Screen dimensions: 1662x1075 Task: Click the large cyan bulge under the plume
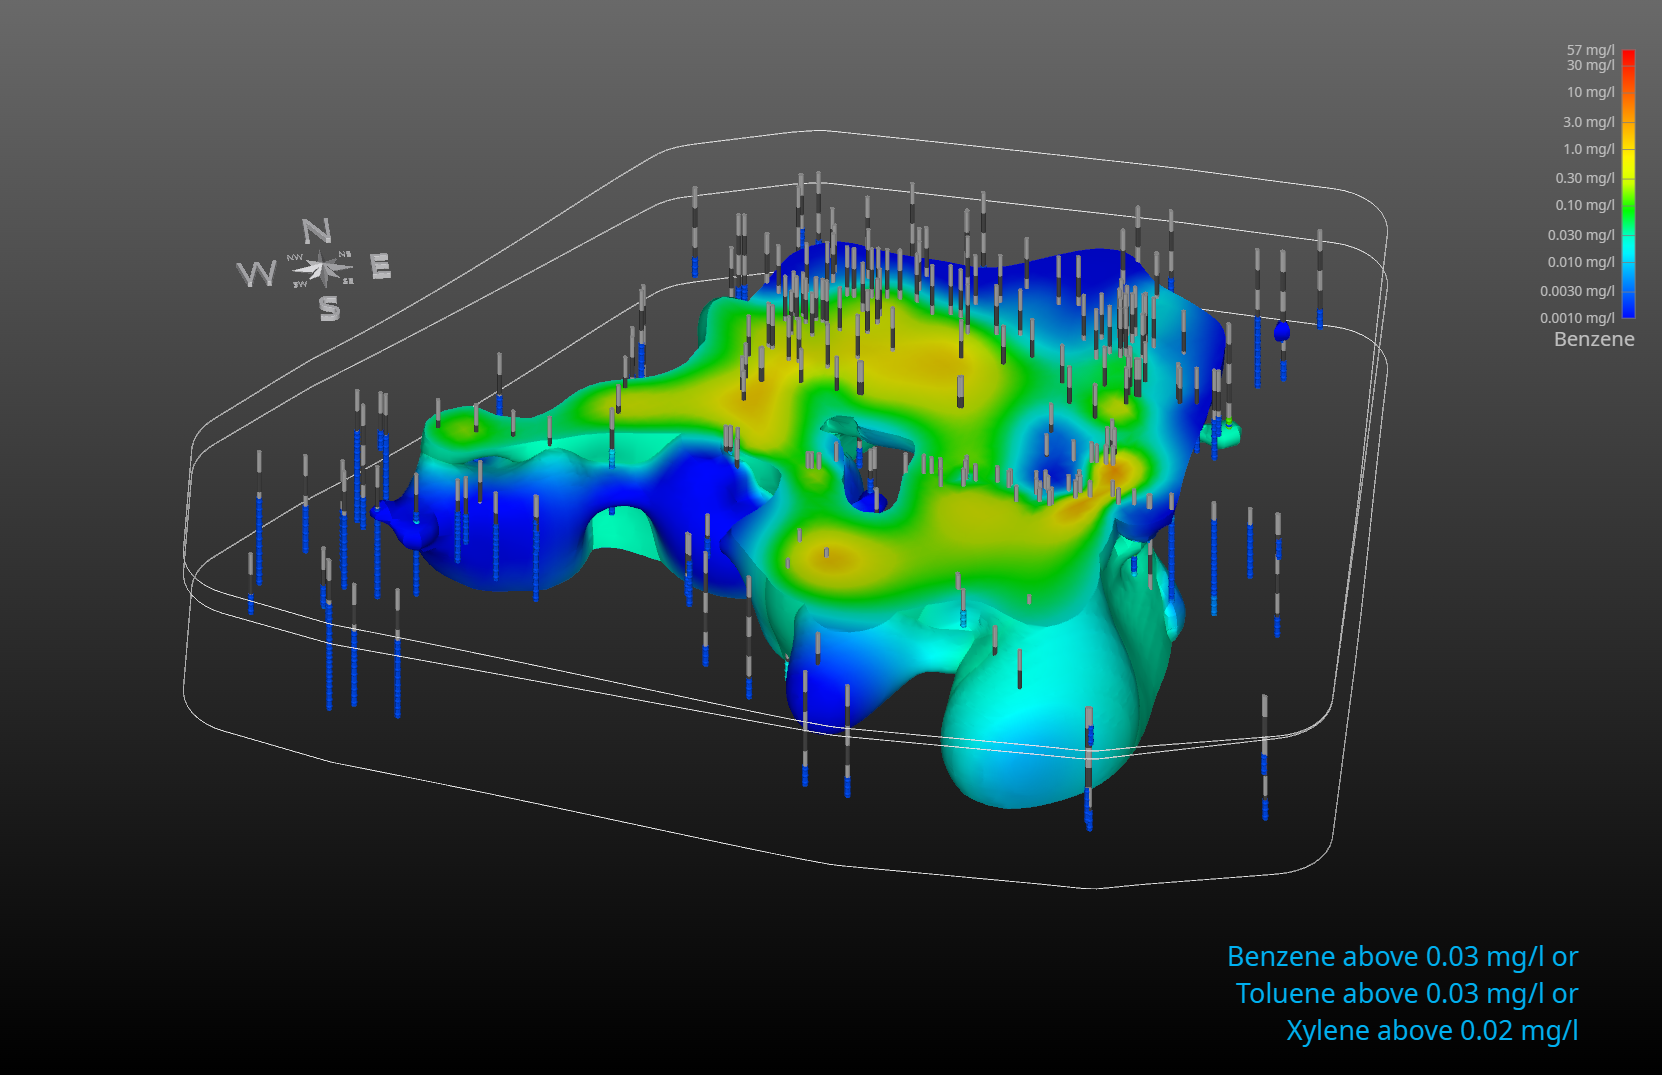click(x=1040, y=710)
